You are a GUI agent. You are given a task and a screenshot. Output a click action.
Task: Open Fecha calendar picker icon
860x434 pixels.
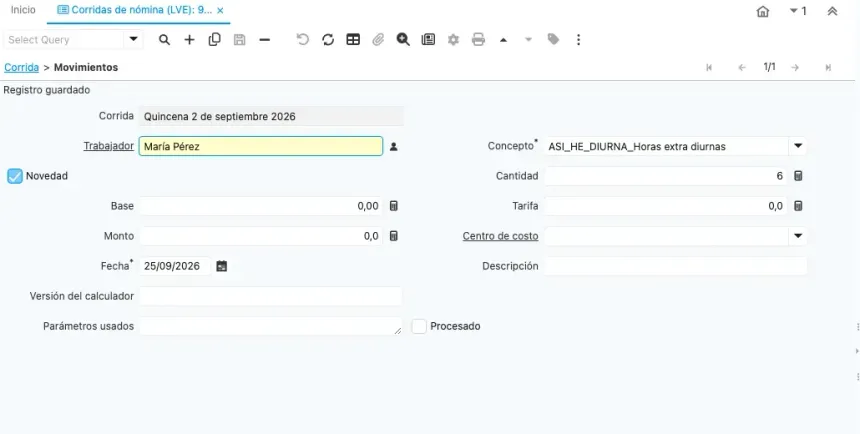[222, 266]
